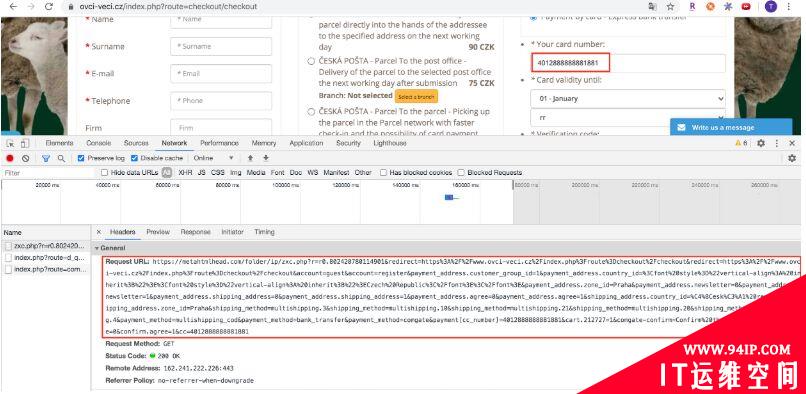Clear the network log

[x=25, y=158]
